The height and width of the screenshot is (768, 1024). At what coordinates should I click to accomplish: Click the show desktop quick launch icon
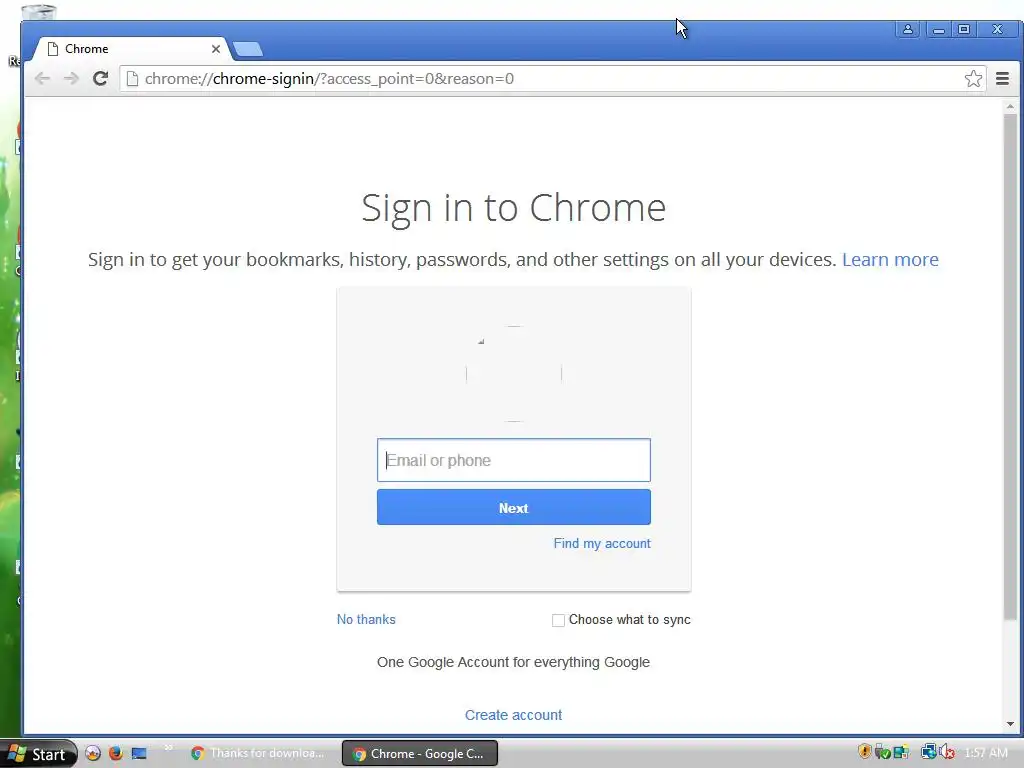(139, 753)
